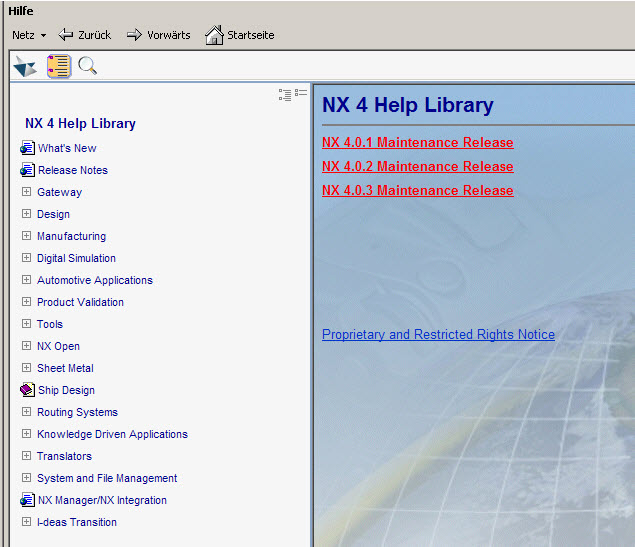Click the Ship Design book icon

[28, 389]
